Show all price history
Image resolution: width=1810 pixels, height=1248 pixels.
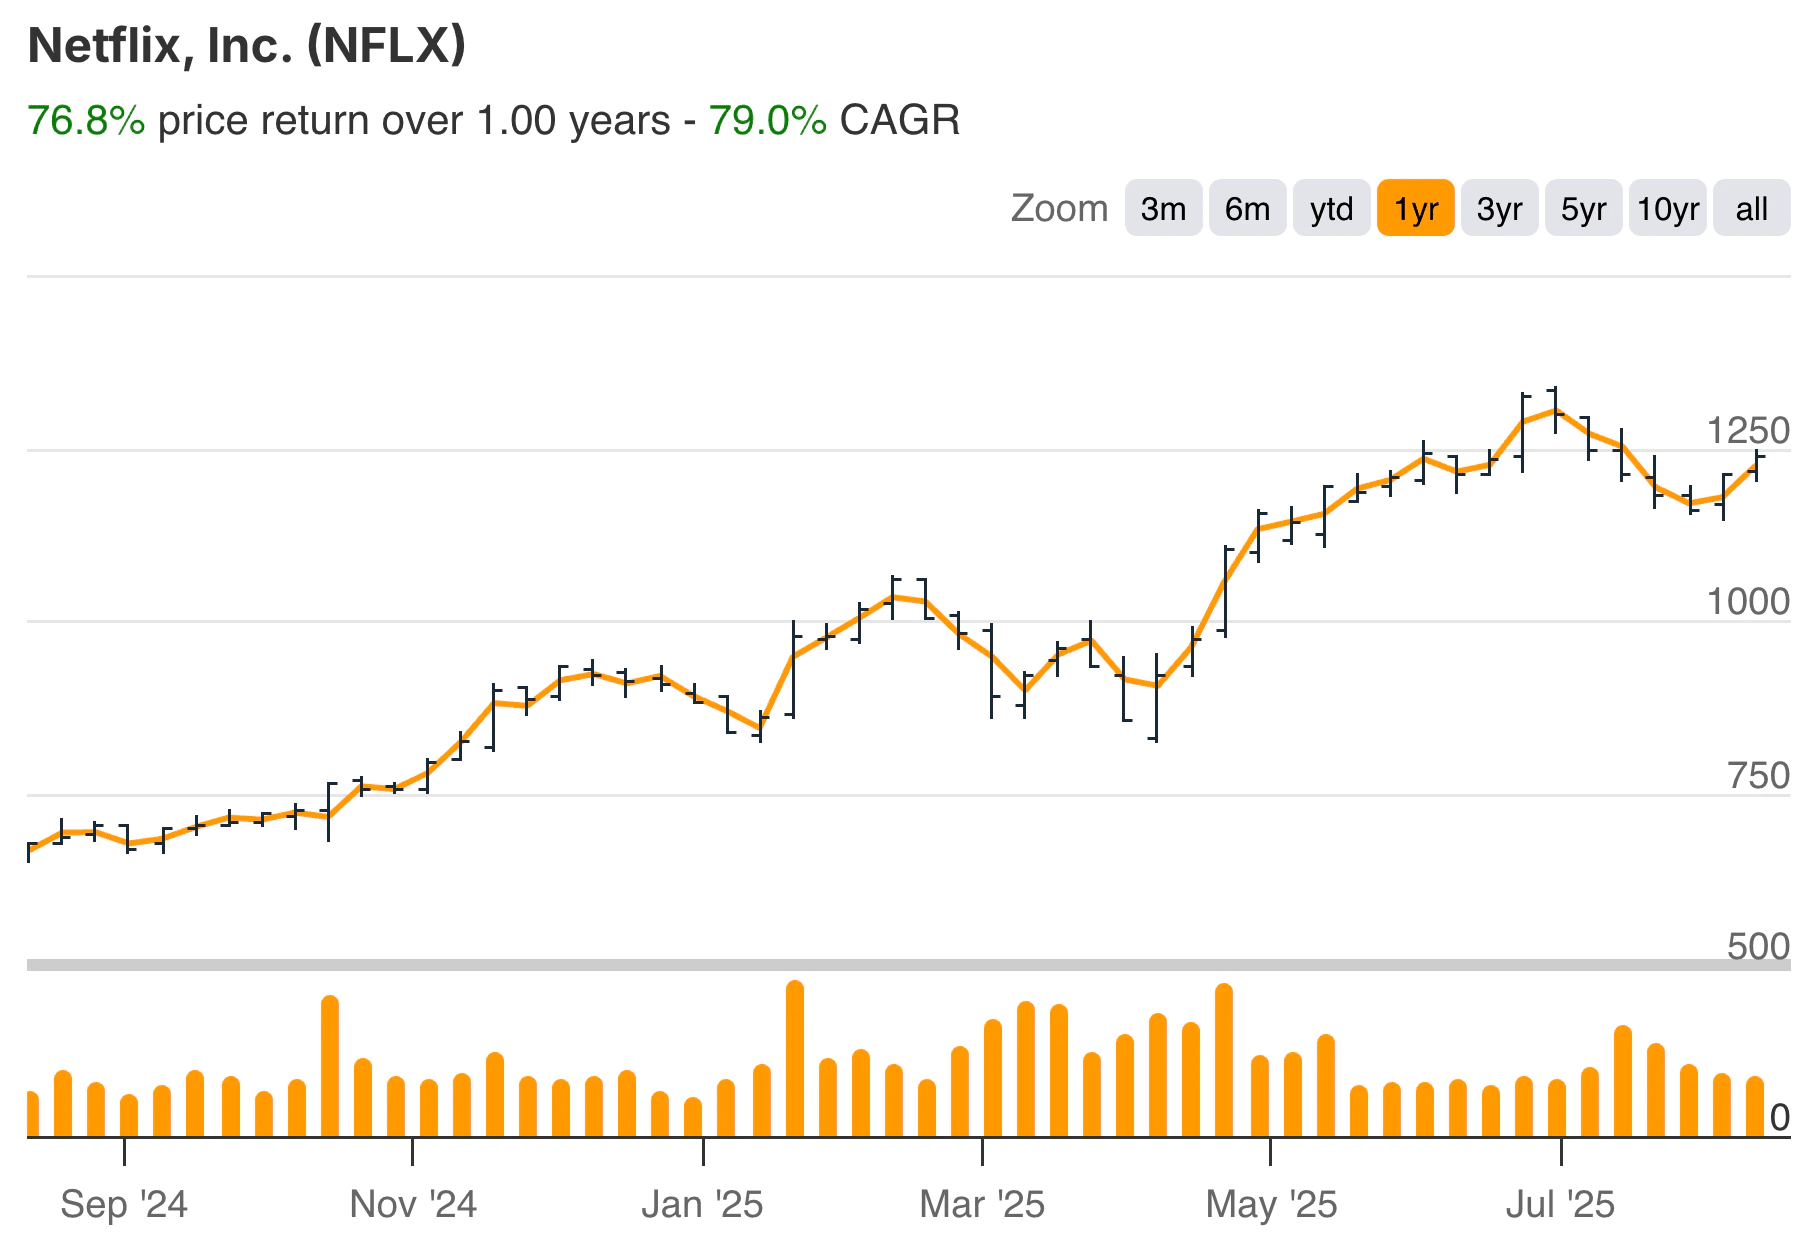tap(1751, 208)
